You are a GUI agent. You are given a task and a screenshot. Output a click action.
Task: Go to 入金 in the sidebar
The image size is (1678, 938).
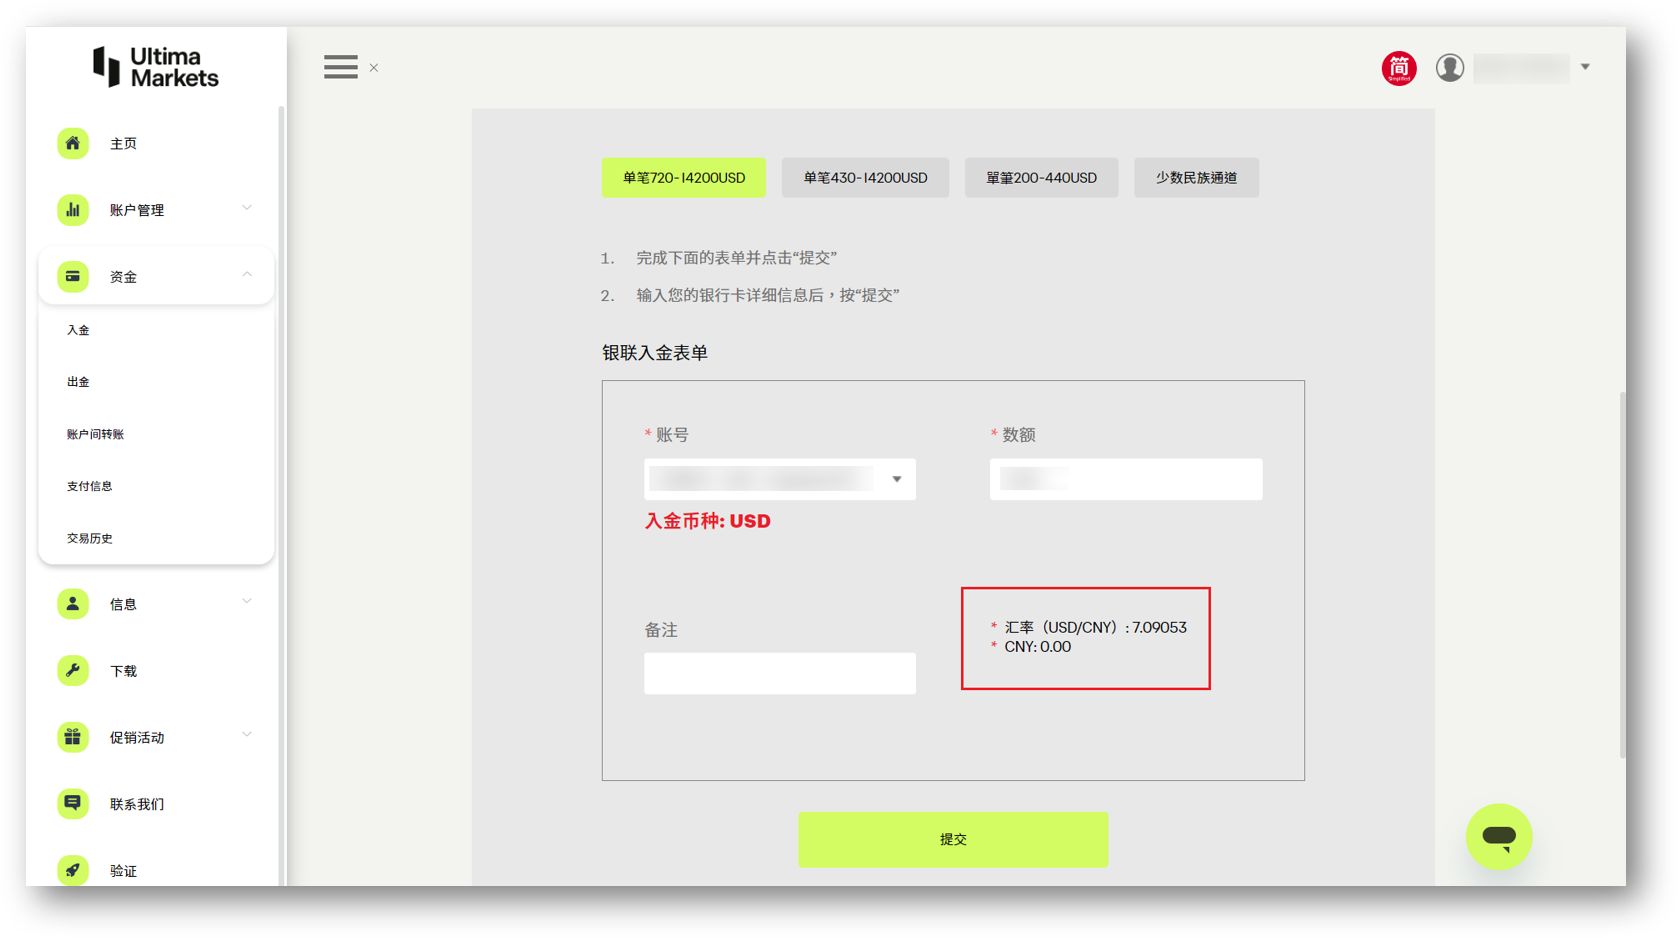click(78, 330)
